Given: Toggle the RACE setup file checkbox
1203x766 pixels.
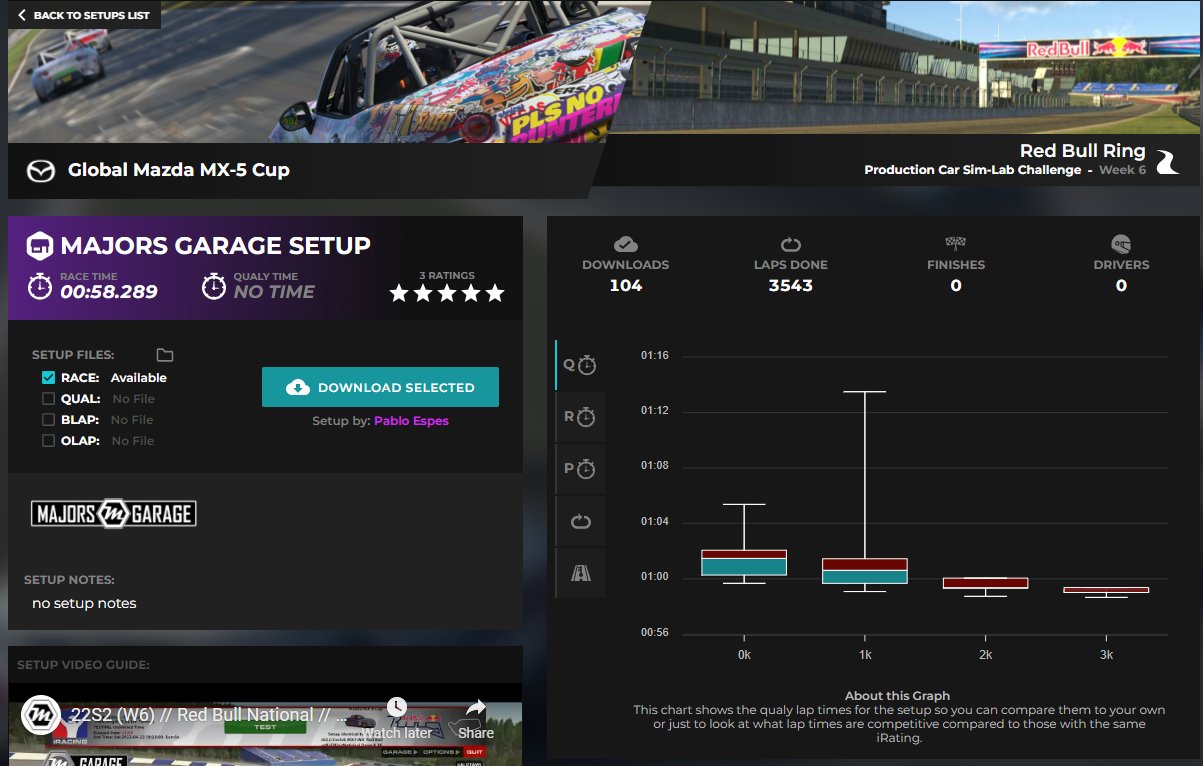Looking at the screenshot, I should 48,378.
